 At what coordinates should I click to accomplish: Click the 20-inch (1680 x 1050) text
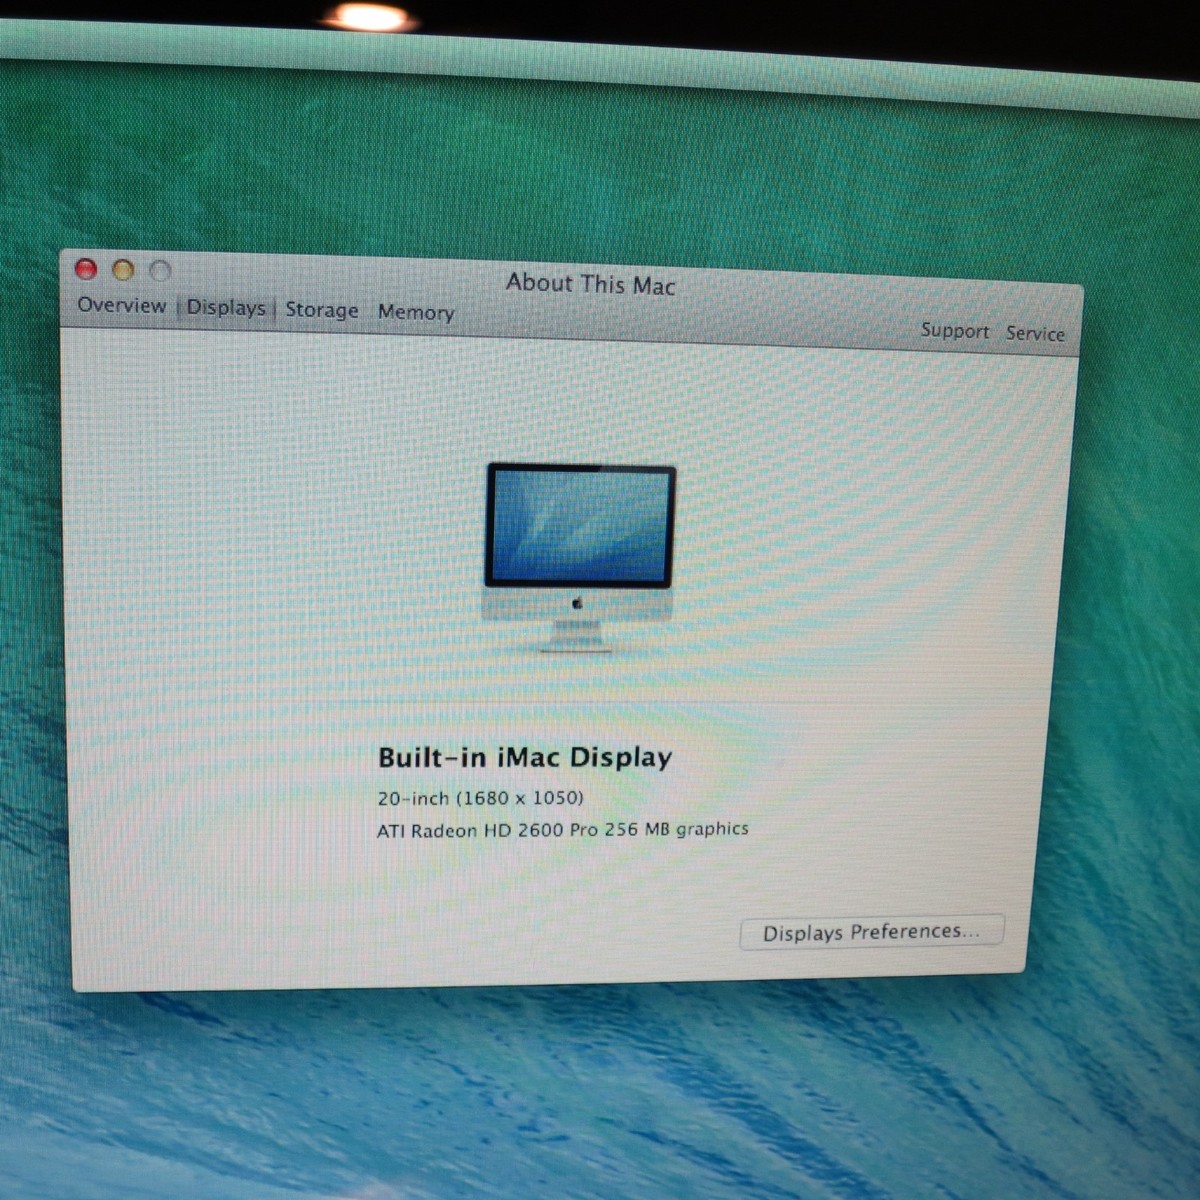click(480, 798)
